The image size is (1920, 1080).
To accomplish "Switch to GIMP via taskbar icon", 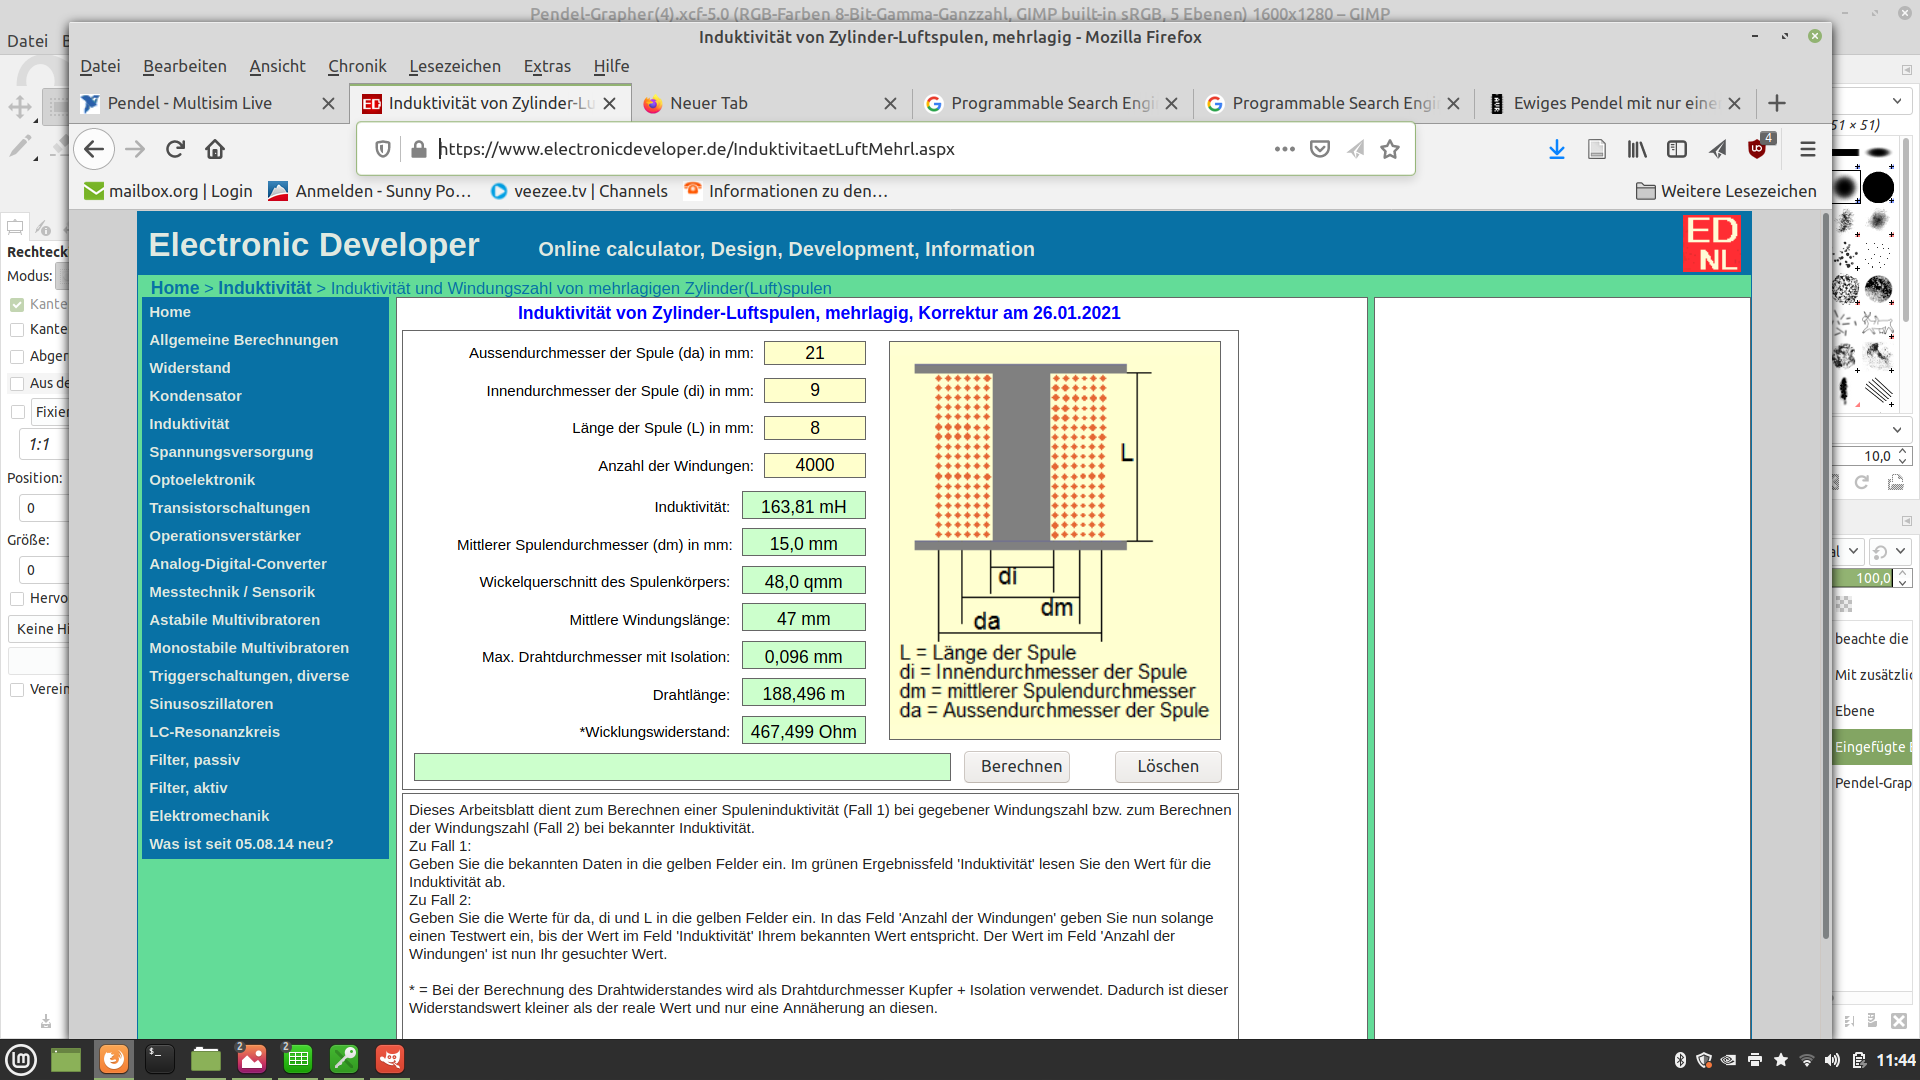I will pyautogui.click(x=389, y=1060).
